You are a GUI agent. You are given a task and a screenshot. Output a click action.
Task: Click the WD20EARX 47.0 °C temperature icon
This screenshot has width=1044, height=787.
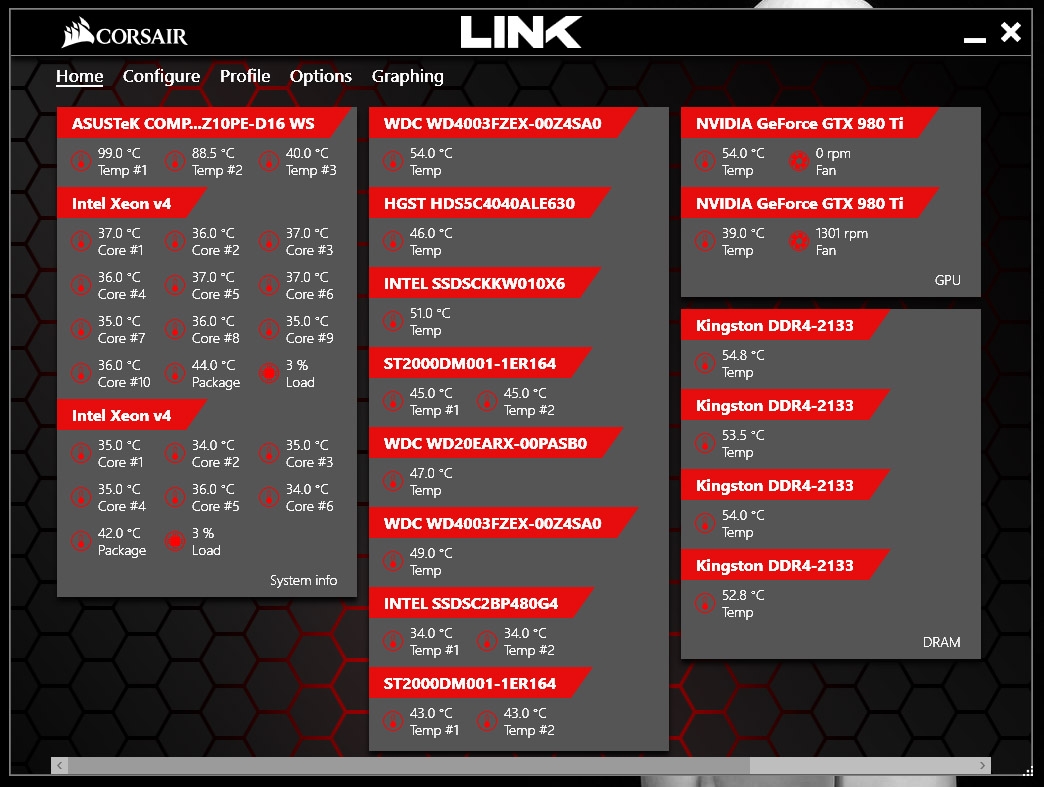393,481
